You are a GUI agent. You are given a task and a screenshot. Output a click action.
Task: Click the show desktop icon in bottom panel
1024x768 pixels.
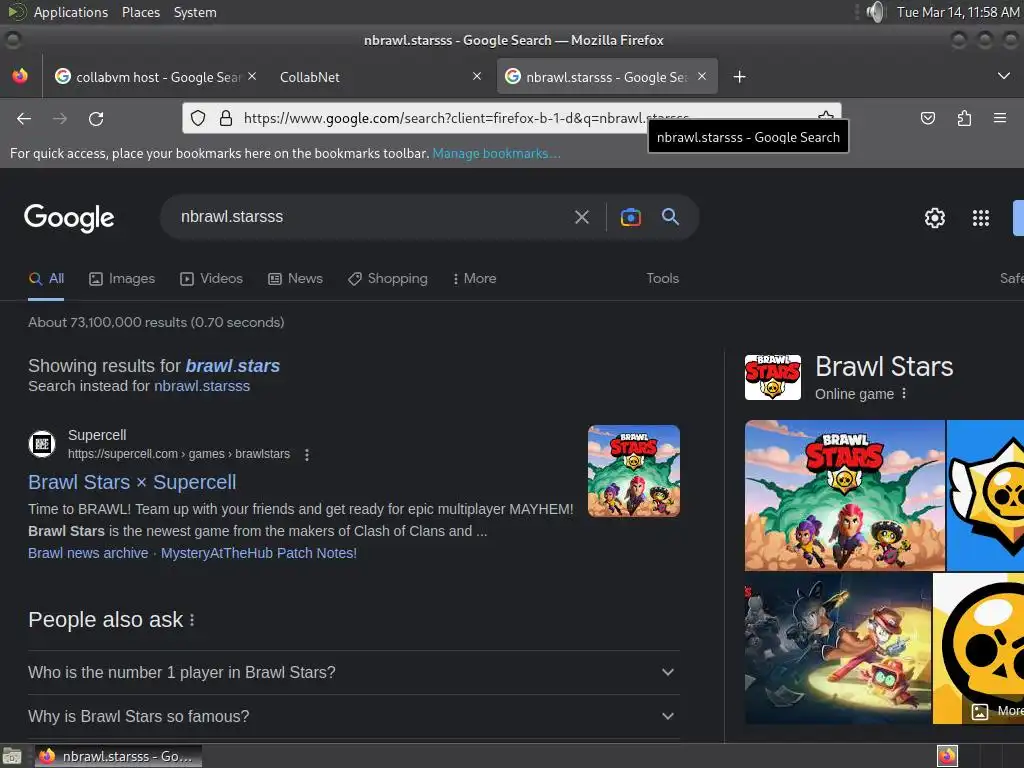12,756
